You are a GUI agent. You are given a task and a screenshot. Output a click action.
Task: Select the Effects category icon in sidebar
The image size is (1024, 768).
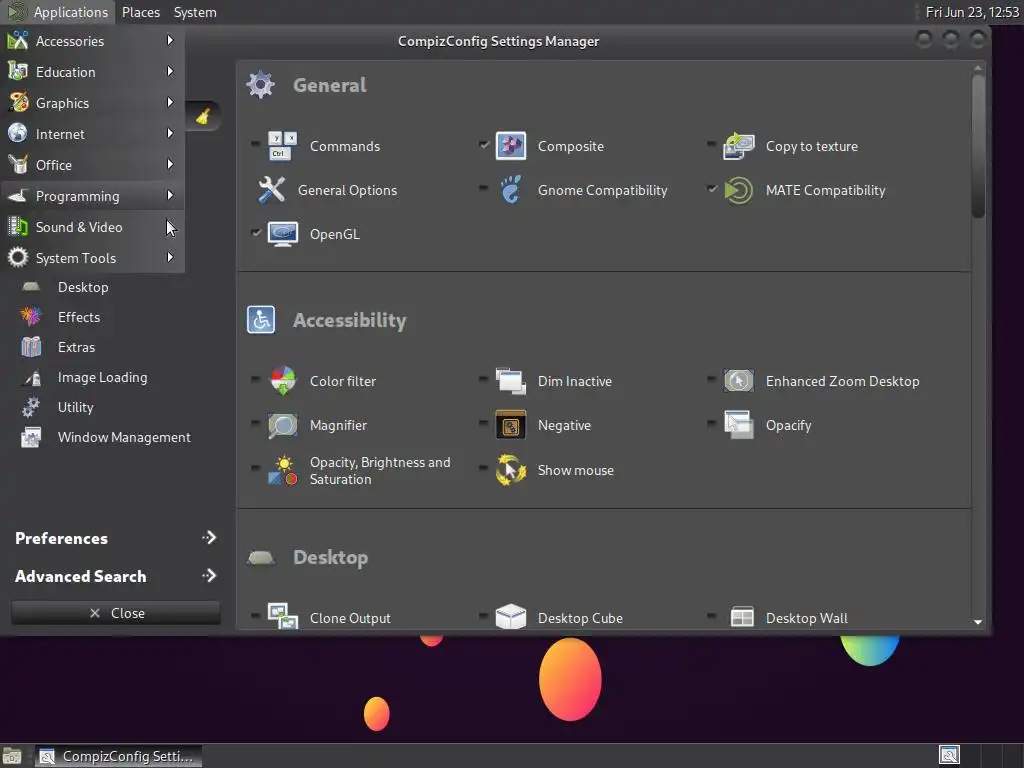(x=31, y=317)
